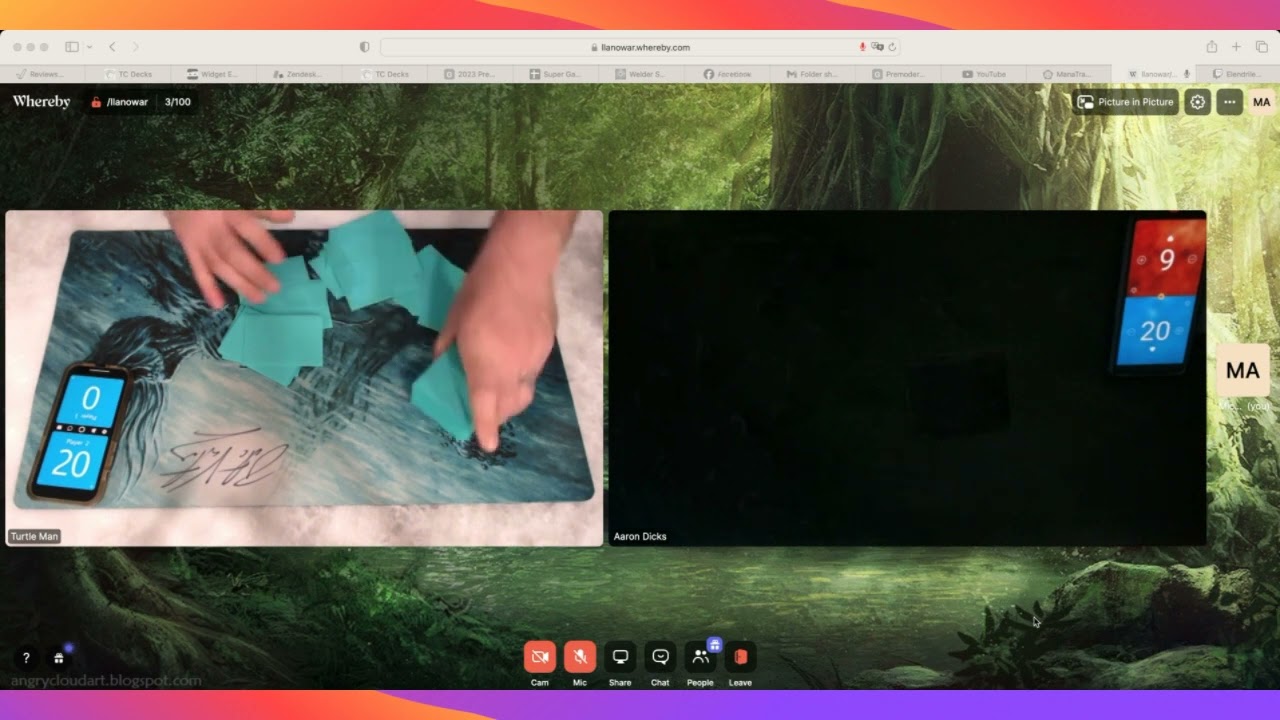Click the MA profile avatar in header
Screen dimensions: 1280x720
pyautogui.click(x=1262, y=102)
